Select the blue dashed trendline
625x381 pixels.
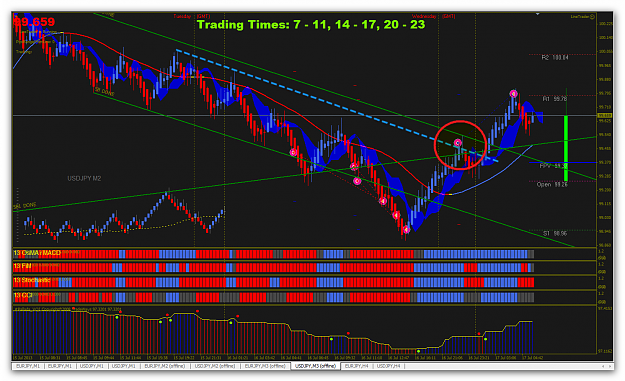(337, 106)
